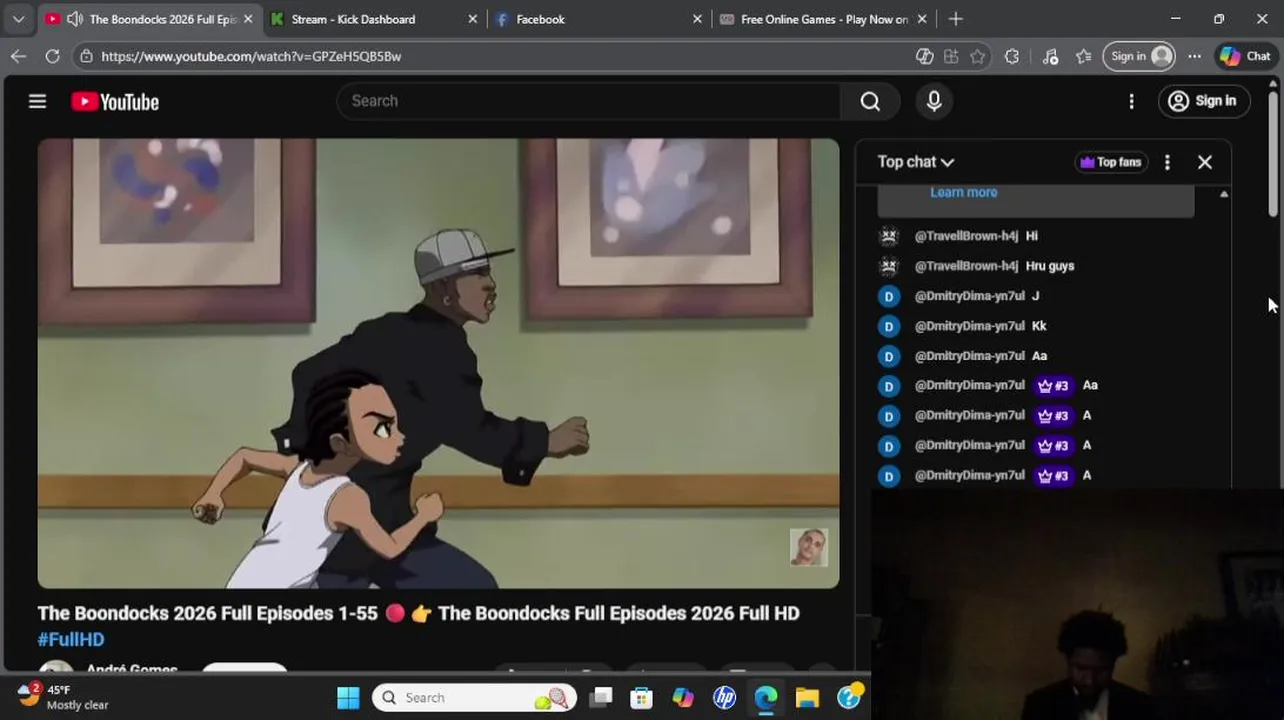Open a new browser tab
1284x720 pixels.
click(x=956, y=19)
